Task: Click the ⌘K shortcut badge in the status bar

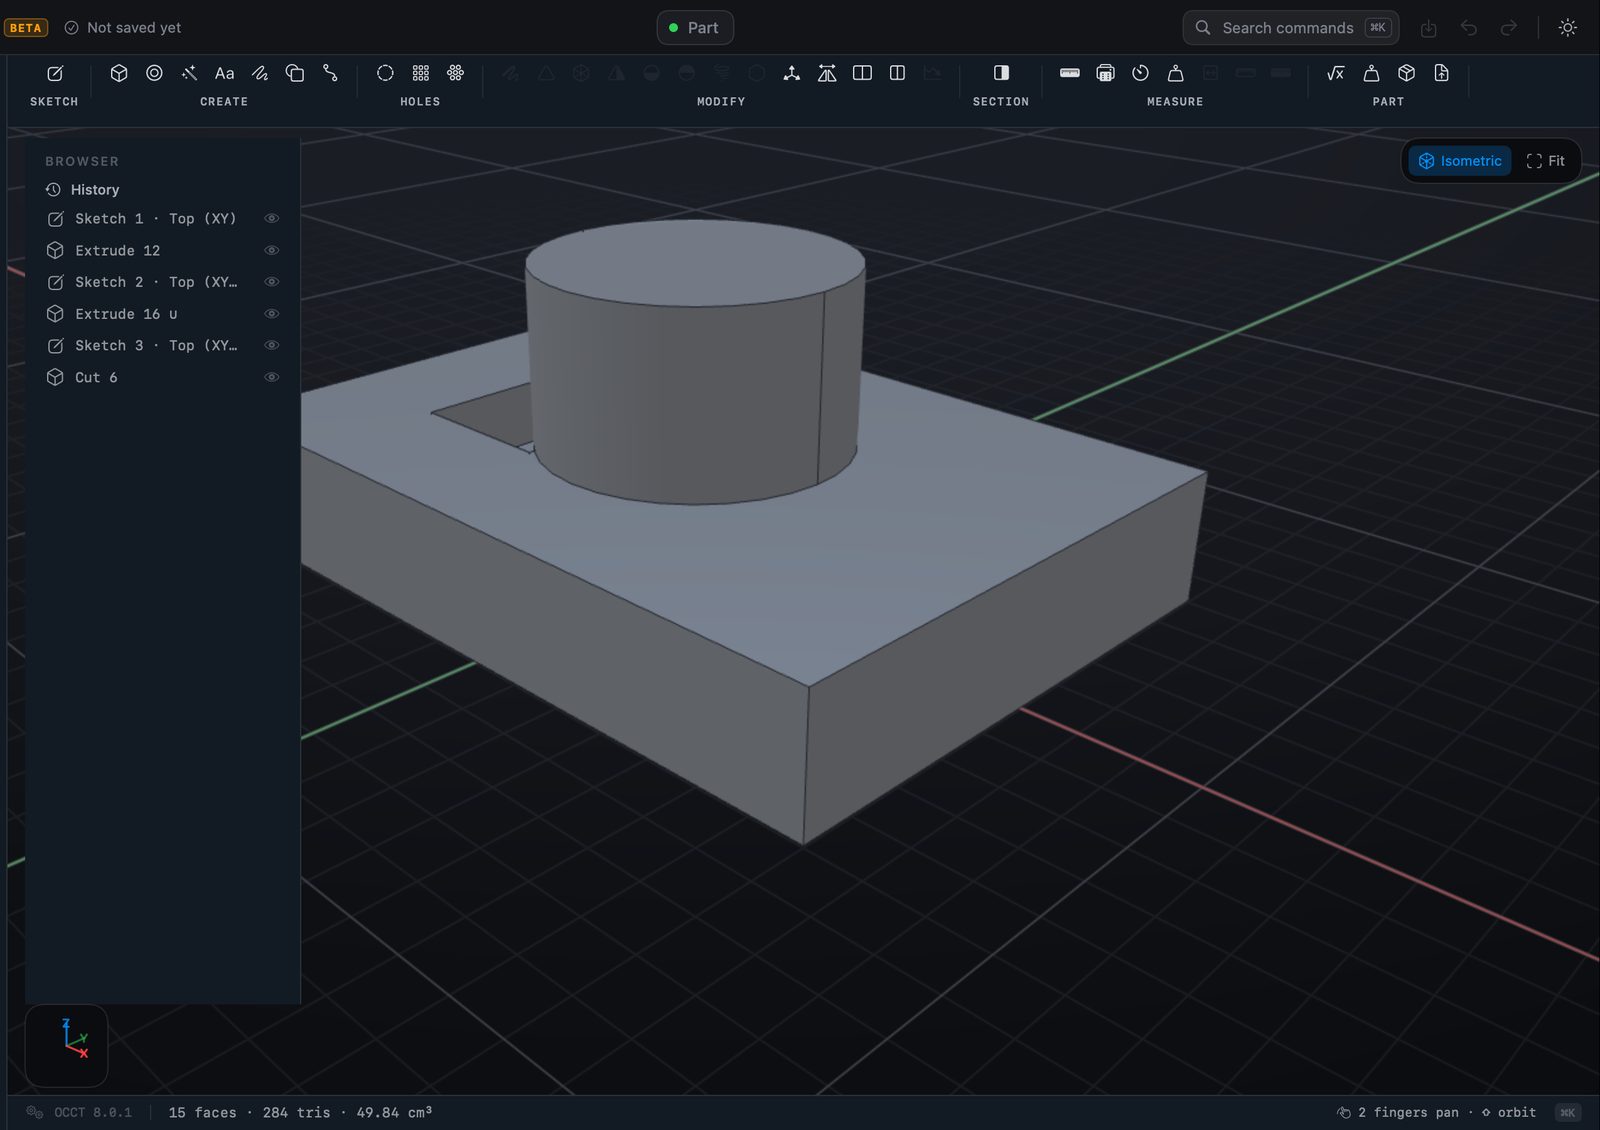Action: pos(1568,1112)
